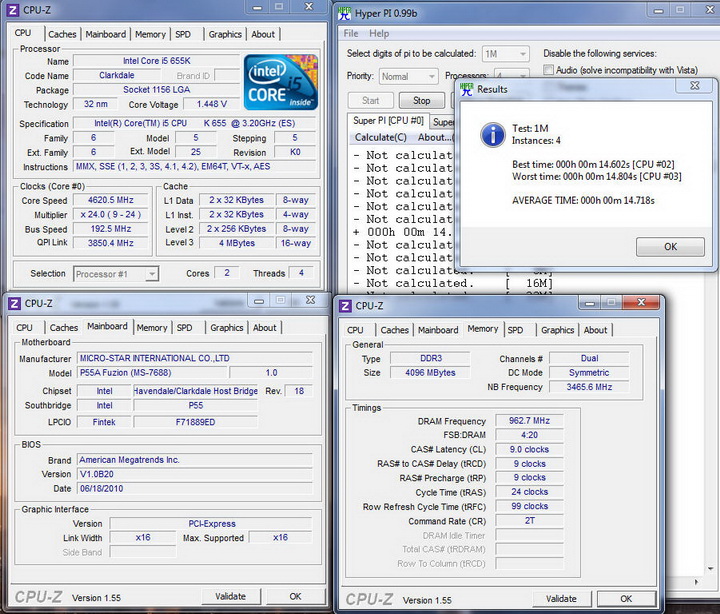Image resolution: width=720 pixels, height=614 pixels.
Task: Click the NB Frequency value 3465.6 MHz
Action: click(x=589, y=387)
